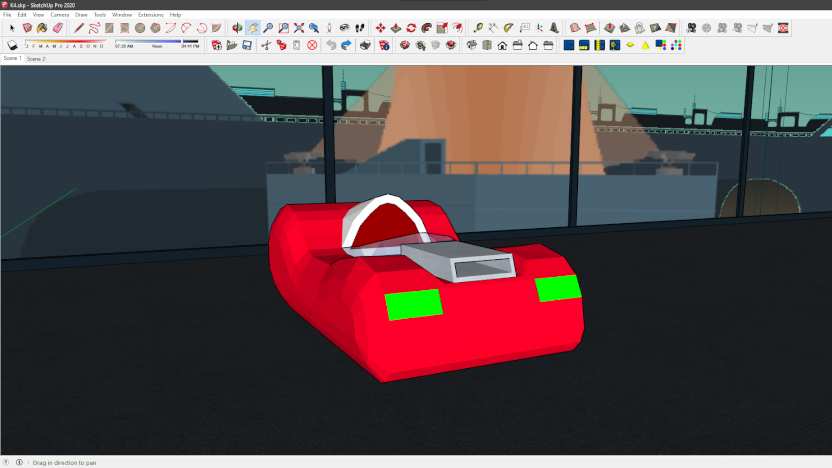
Task: Select the Circle tool
Action: tap(140, 28)
